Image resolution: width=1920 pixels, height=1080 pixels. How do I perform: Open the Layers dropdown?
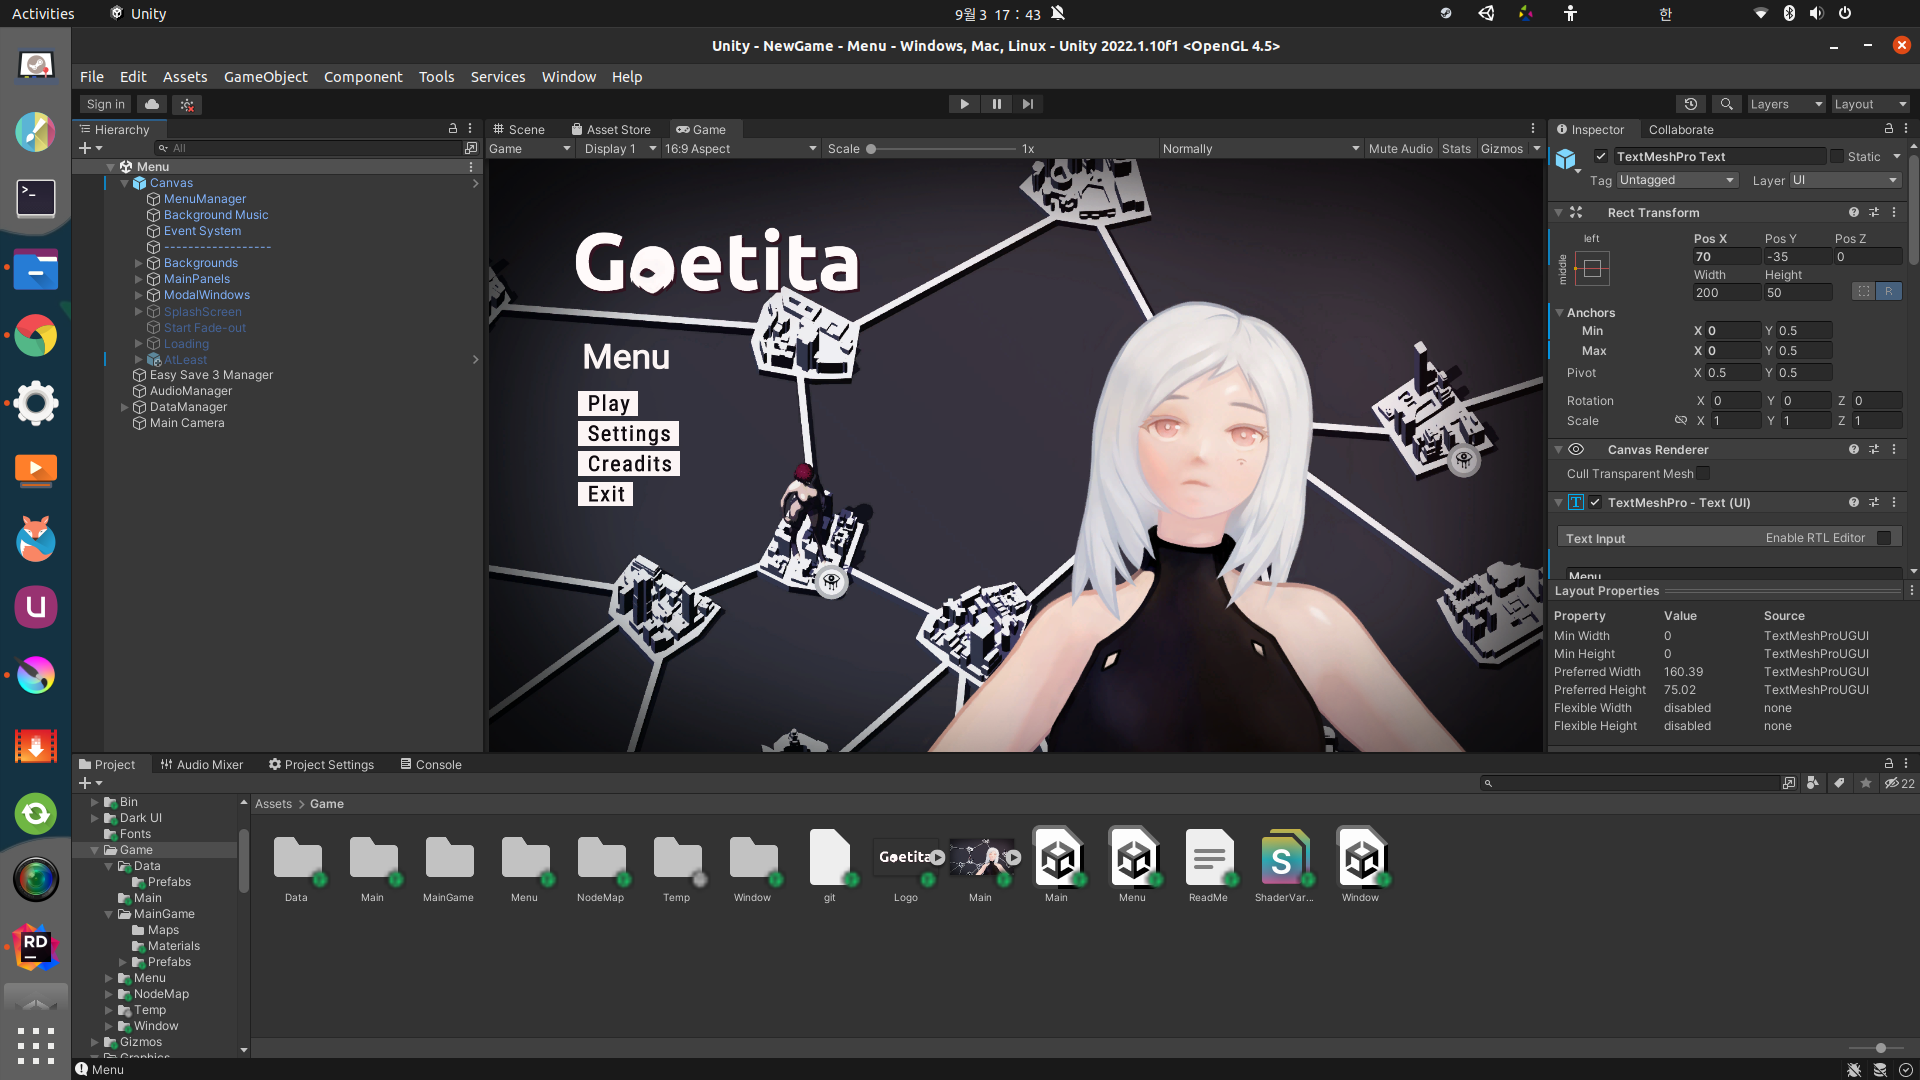[1785, 104]
